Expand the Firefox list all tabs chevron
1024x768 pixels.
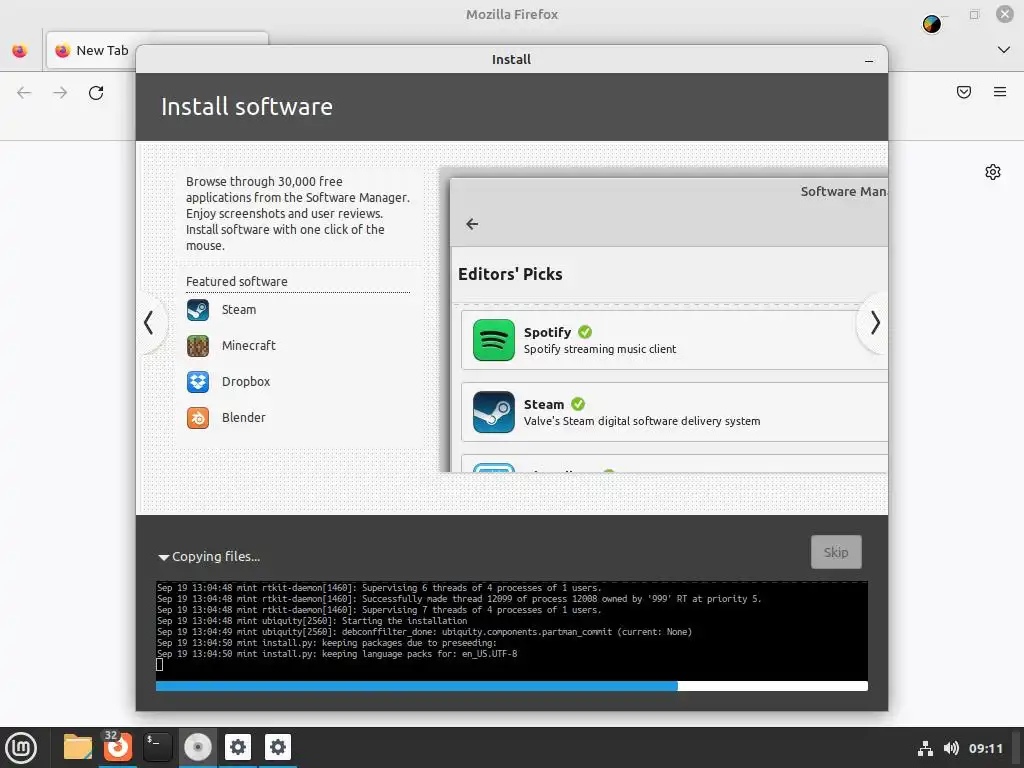1004,50
